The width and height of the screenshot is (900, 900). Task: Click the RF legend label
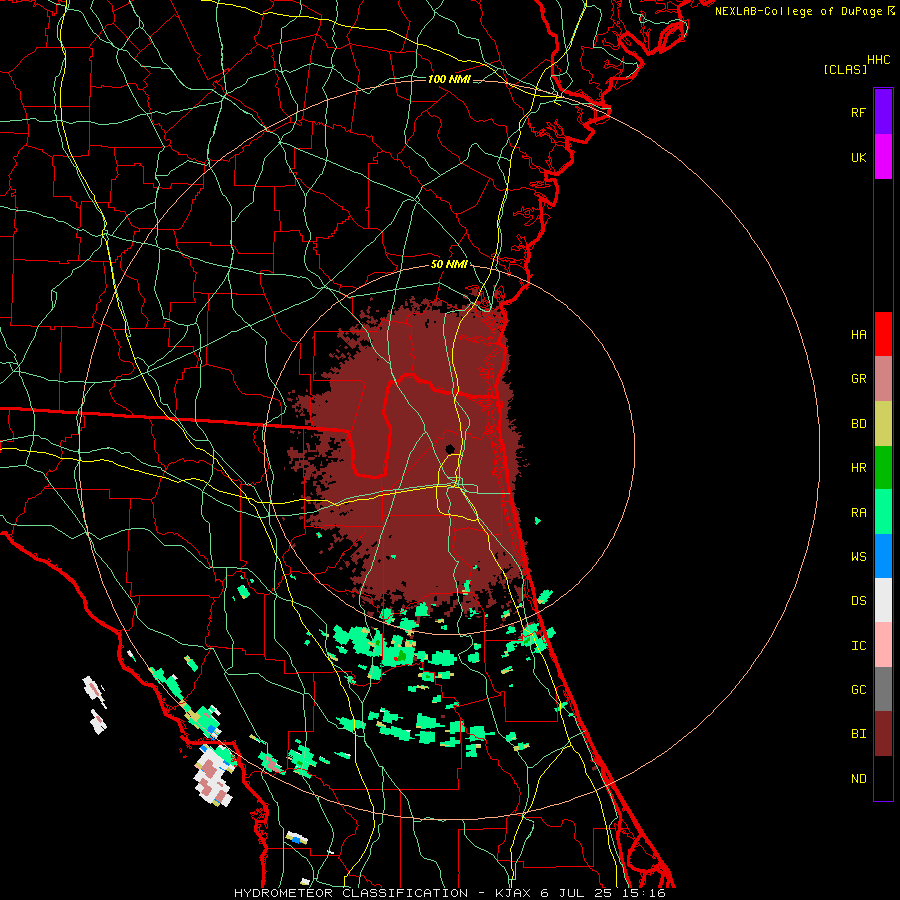click(x=858, y=112)
